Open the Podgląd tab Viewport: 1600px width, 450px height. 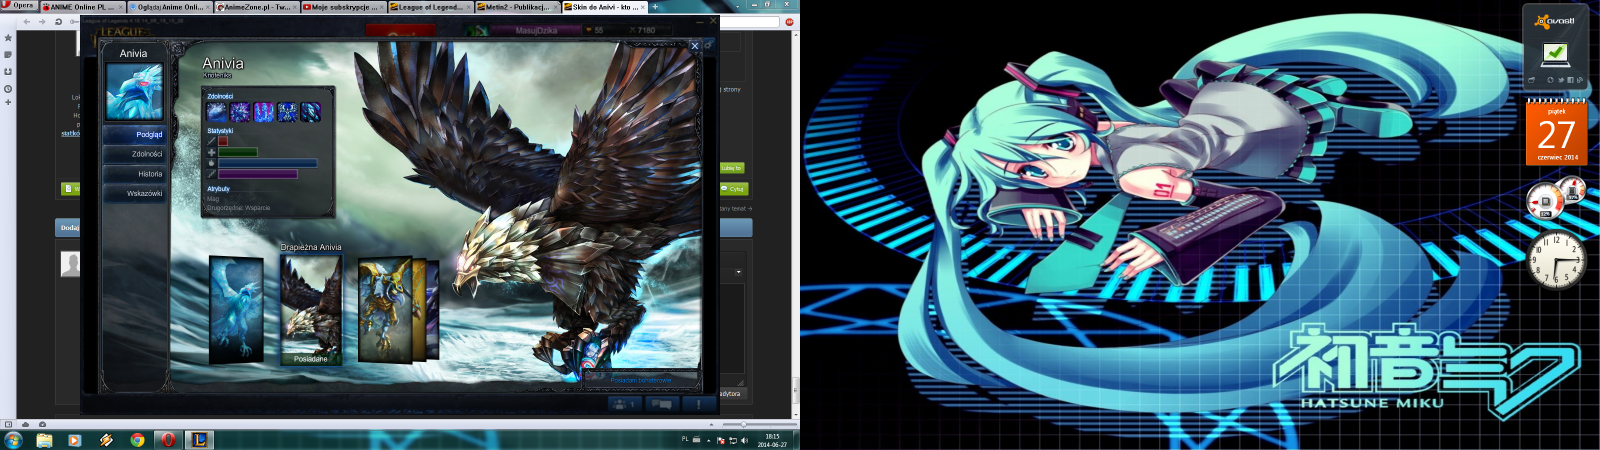[x=135, y=134]
